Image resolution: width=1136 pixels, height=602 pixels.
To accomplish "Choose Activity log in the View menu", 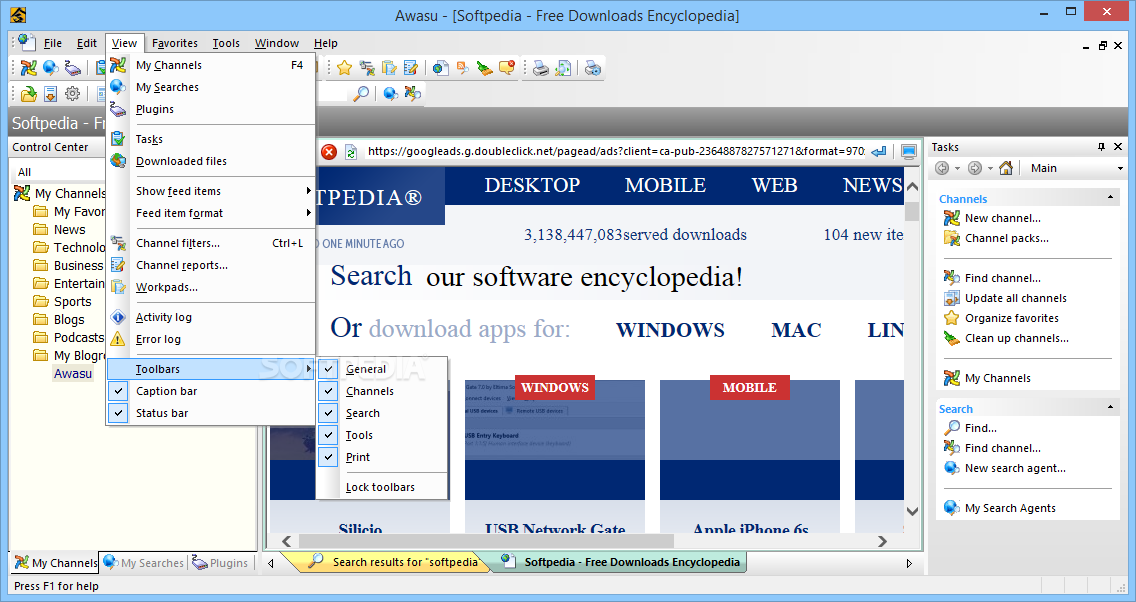I will click(x=211, y=317).
